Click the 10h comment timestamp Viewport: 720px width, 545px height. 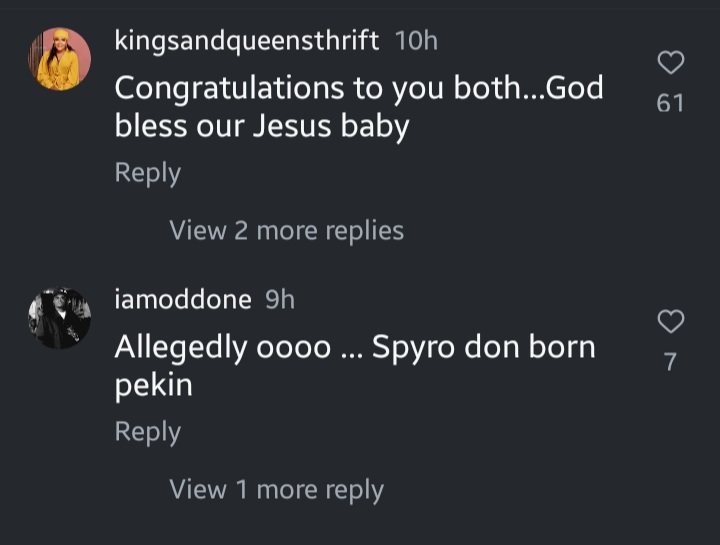point(416,41)
